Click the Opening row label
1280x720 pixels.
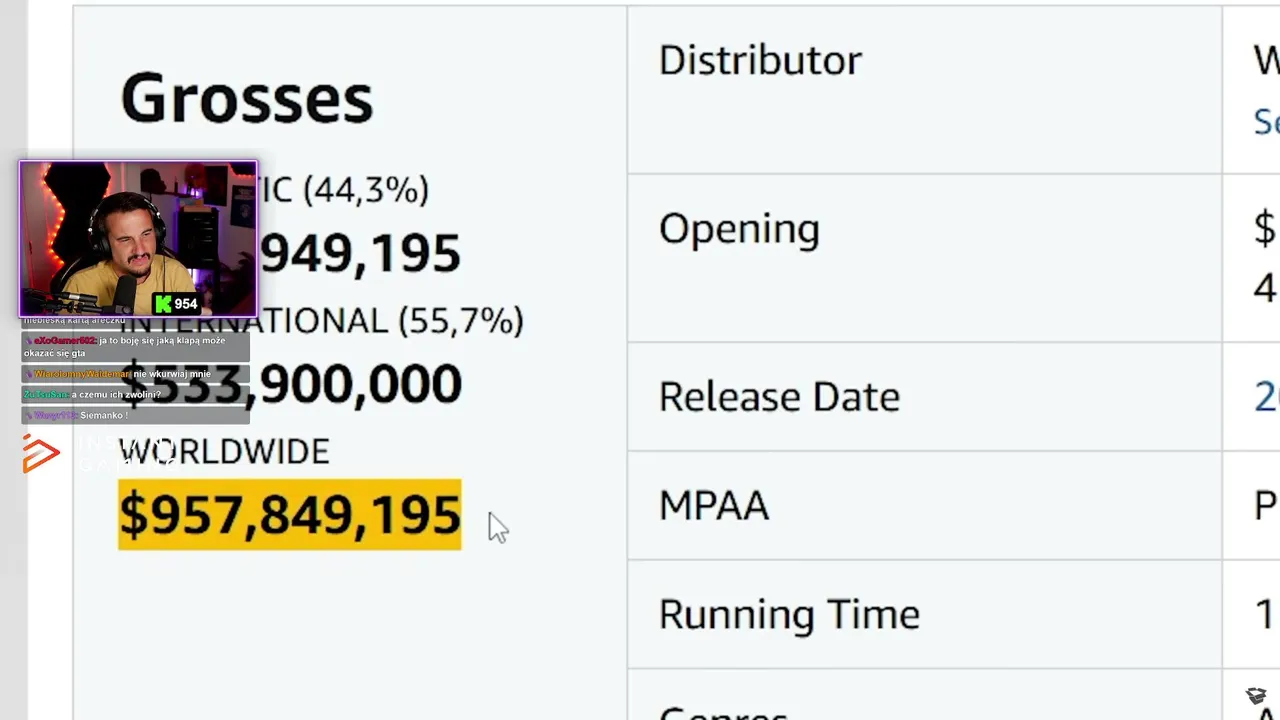(x=739, y=229)
